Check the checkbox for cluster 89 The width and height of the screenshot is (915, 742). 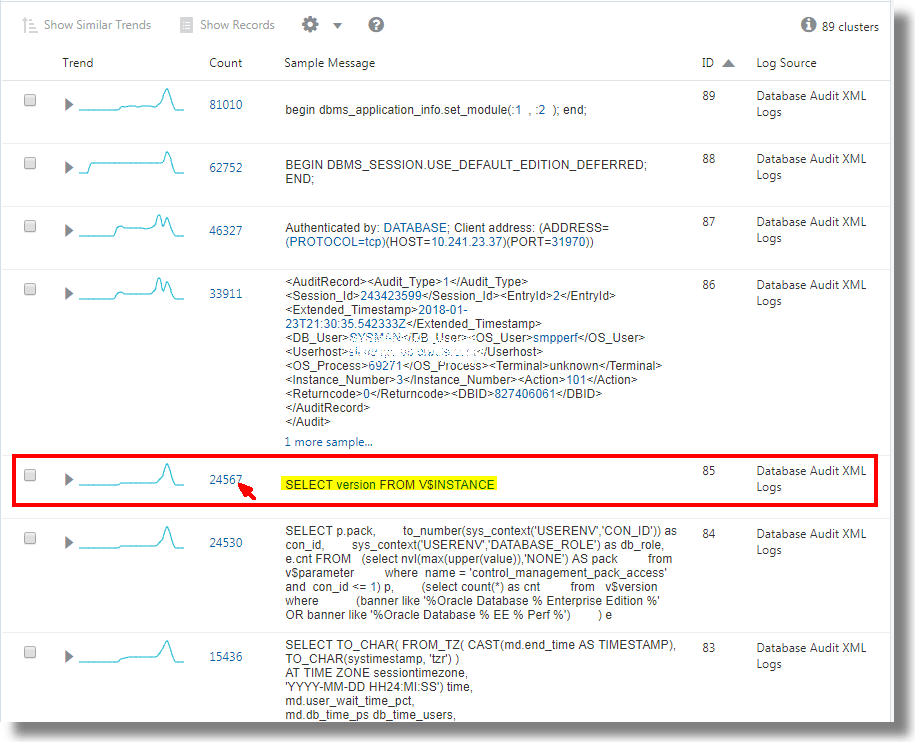[29, 99]
